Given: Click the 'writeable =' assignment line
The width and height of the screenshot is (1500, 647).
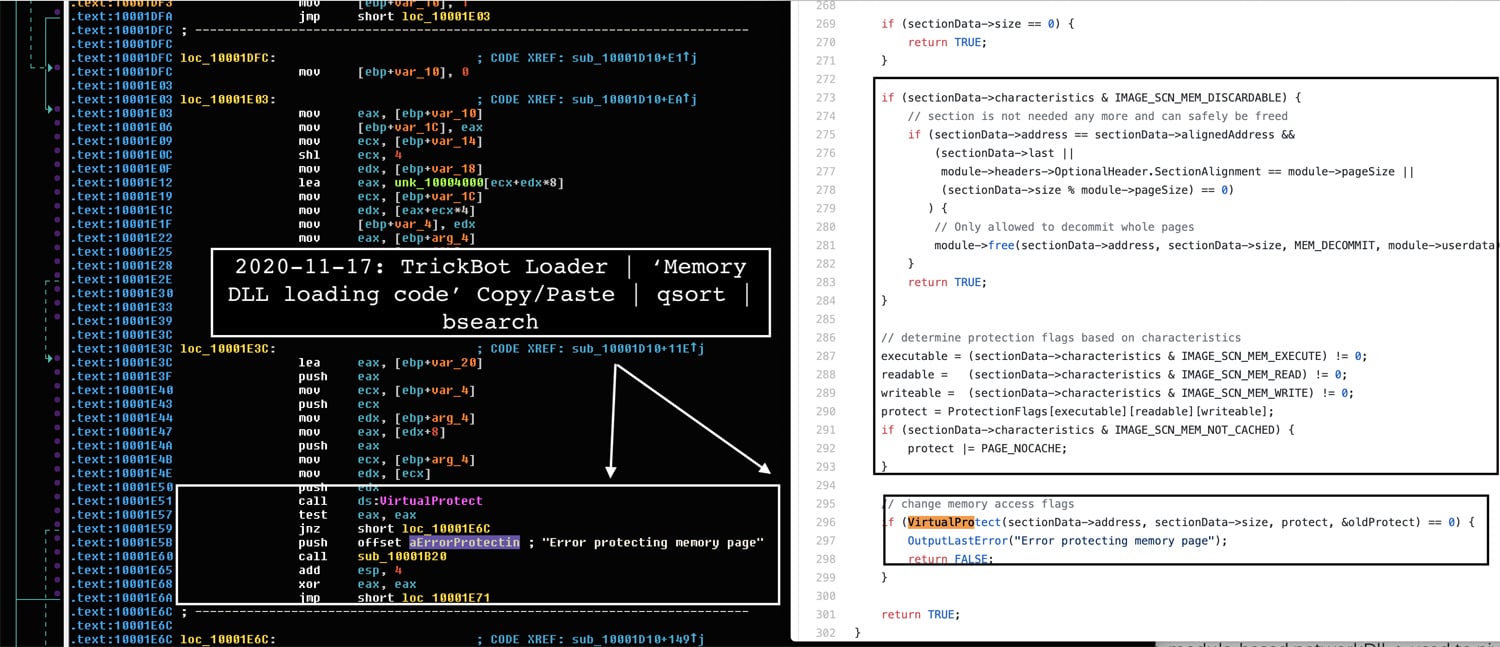Looking at the screenshot, I should click(x=1117, y=393).
